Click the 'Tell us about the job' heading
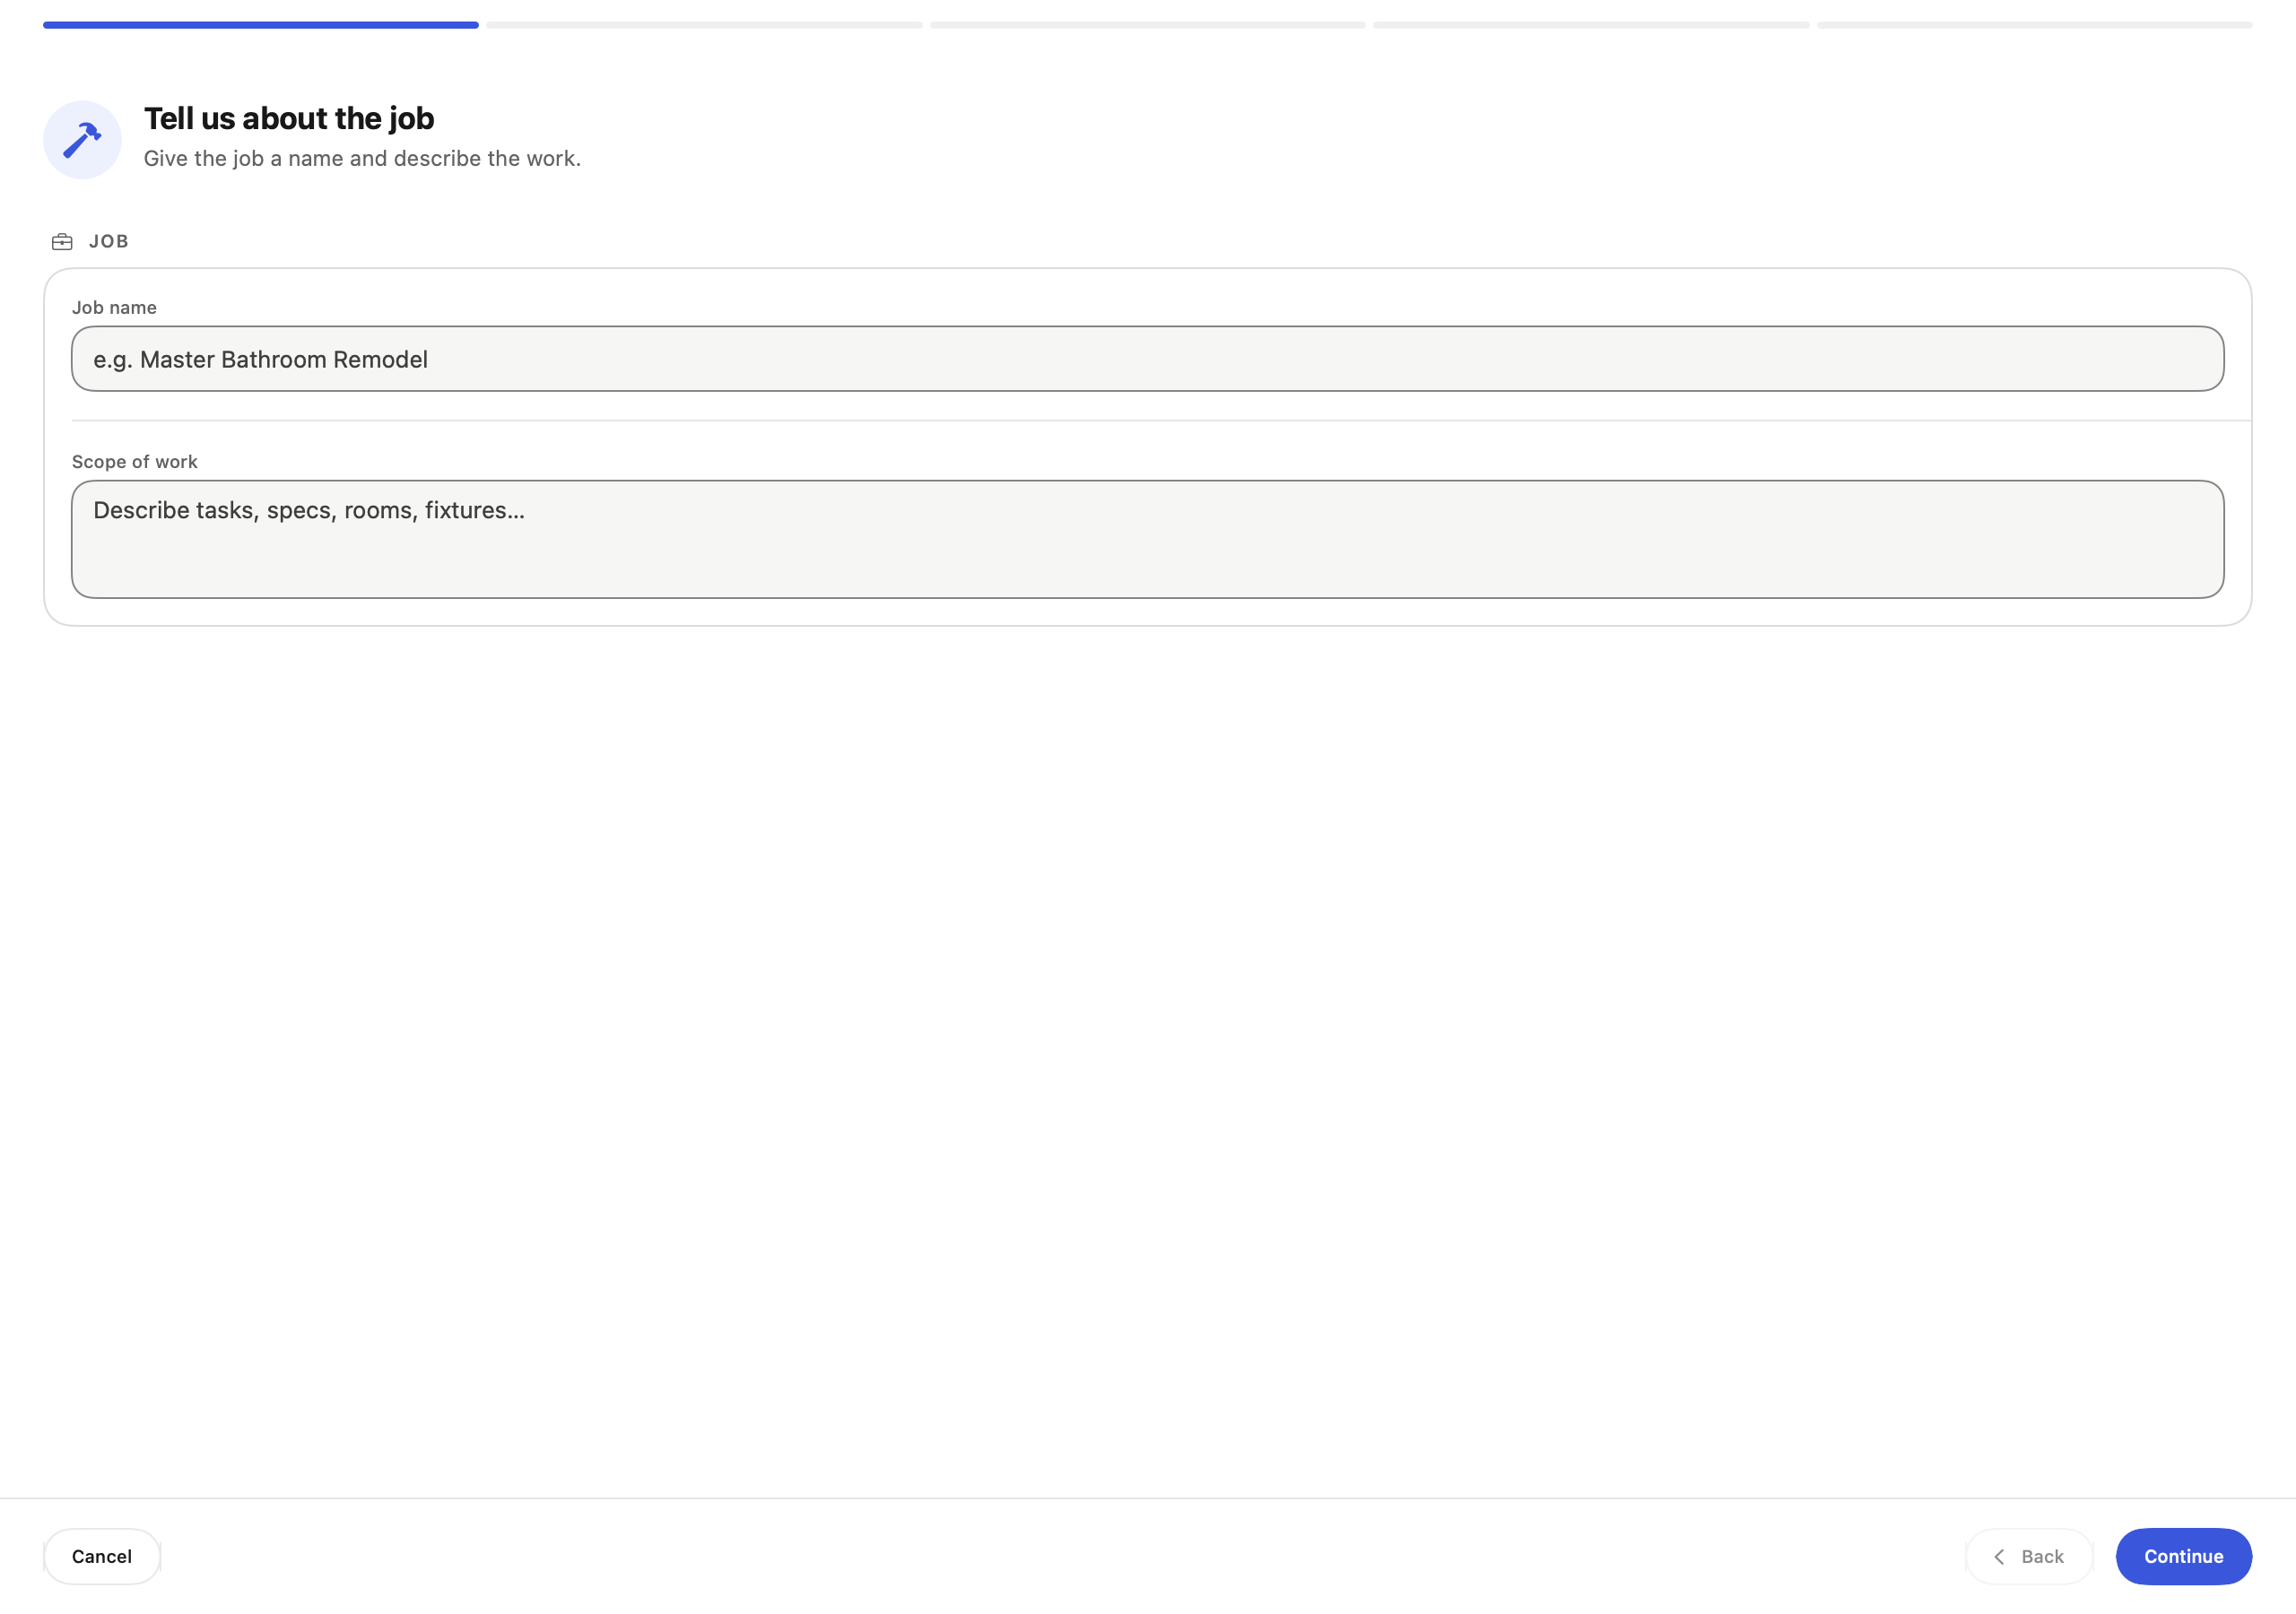Screen dimensions: 2296x1614 289,118
